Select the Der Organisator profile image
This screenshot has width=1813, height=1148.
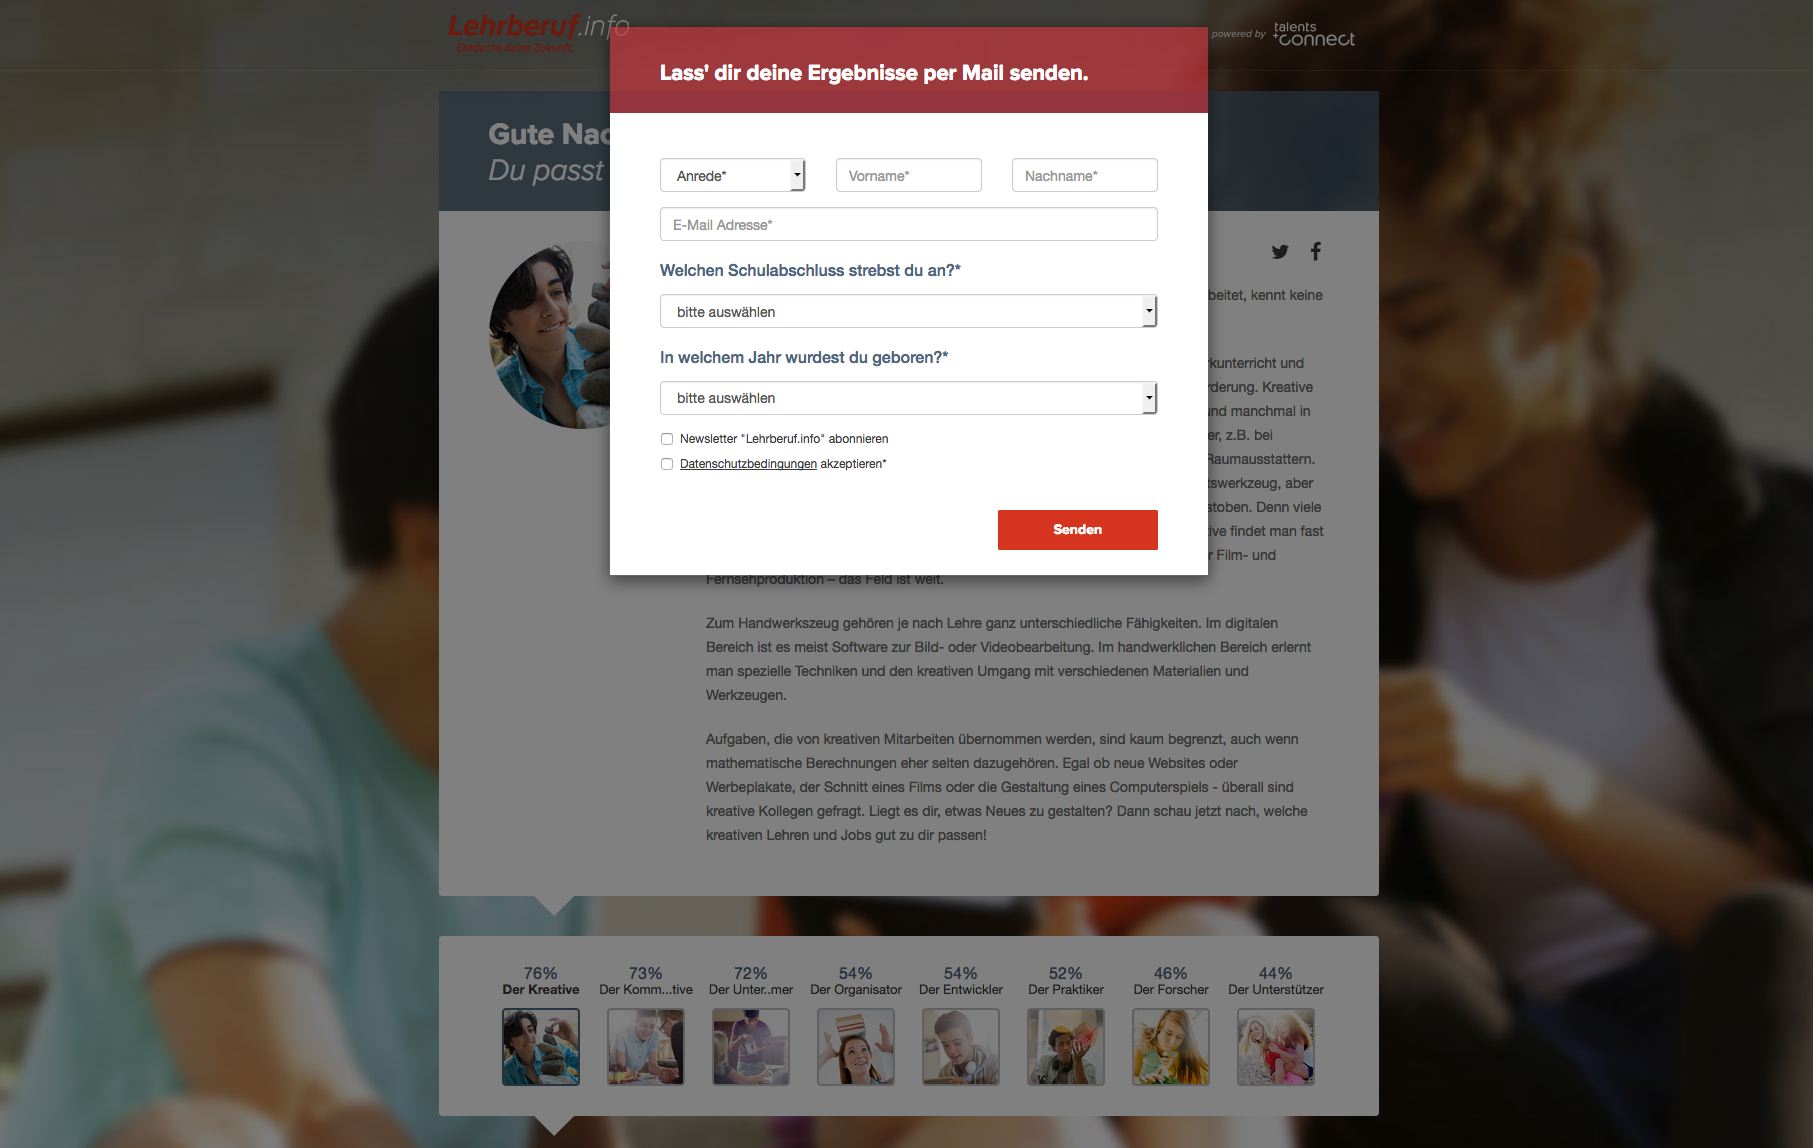[856, 1047]
